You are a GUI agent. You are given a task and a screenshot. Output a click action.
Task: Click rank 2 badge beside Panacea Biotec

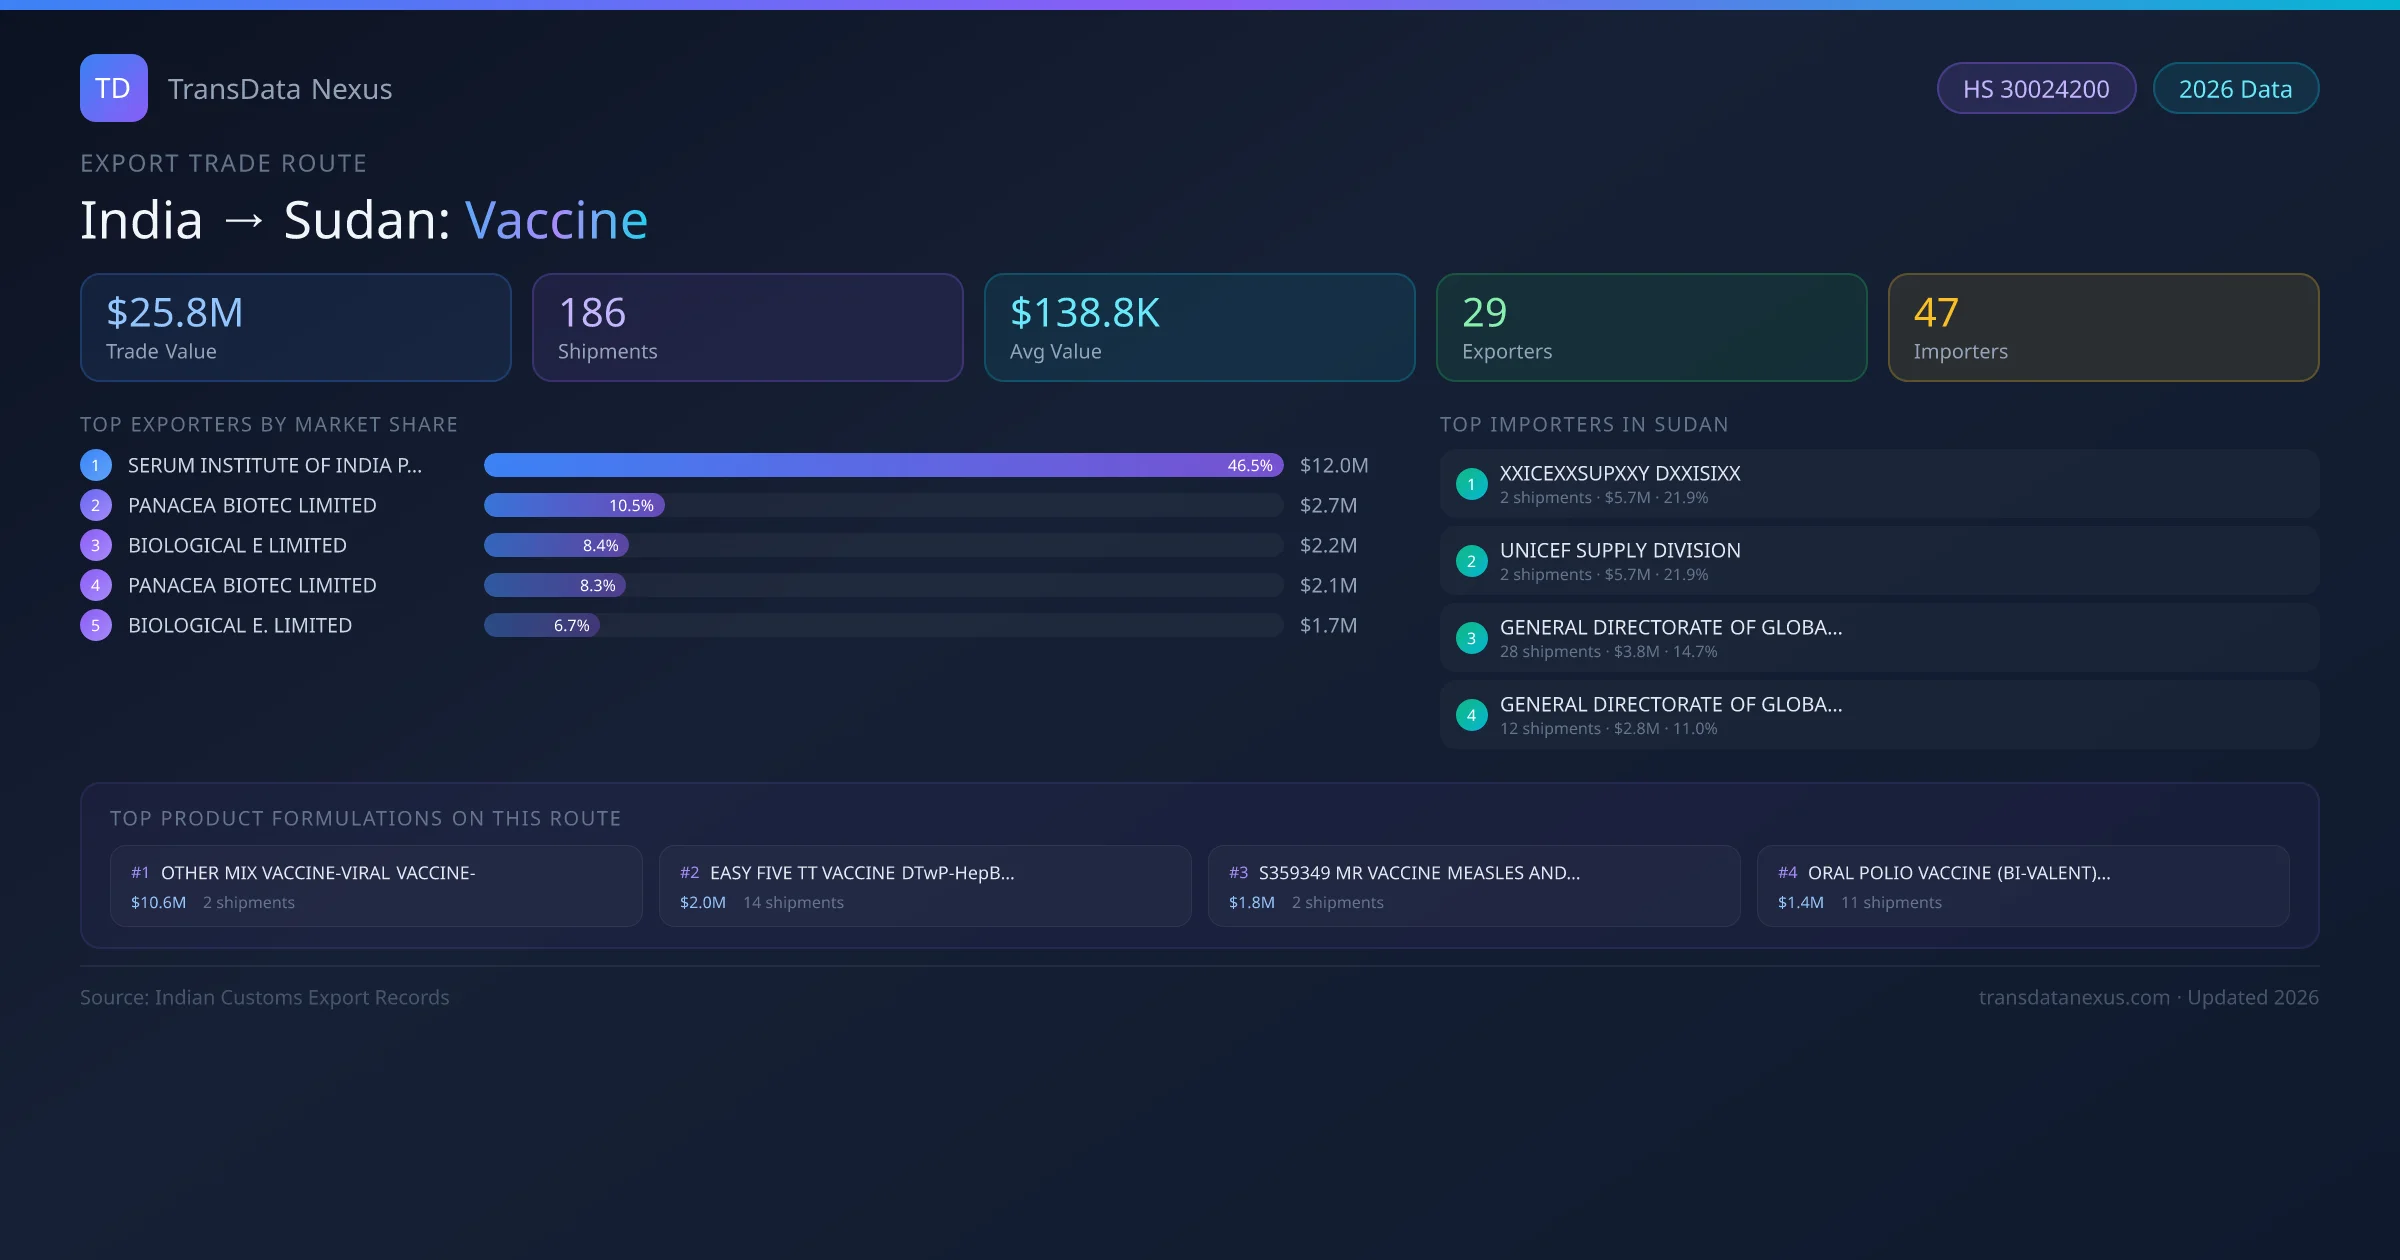click(96, 505)
